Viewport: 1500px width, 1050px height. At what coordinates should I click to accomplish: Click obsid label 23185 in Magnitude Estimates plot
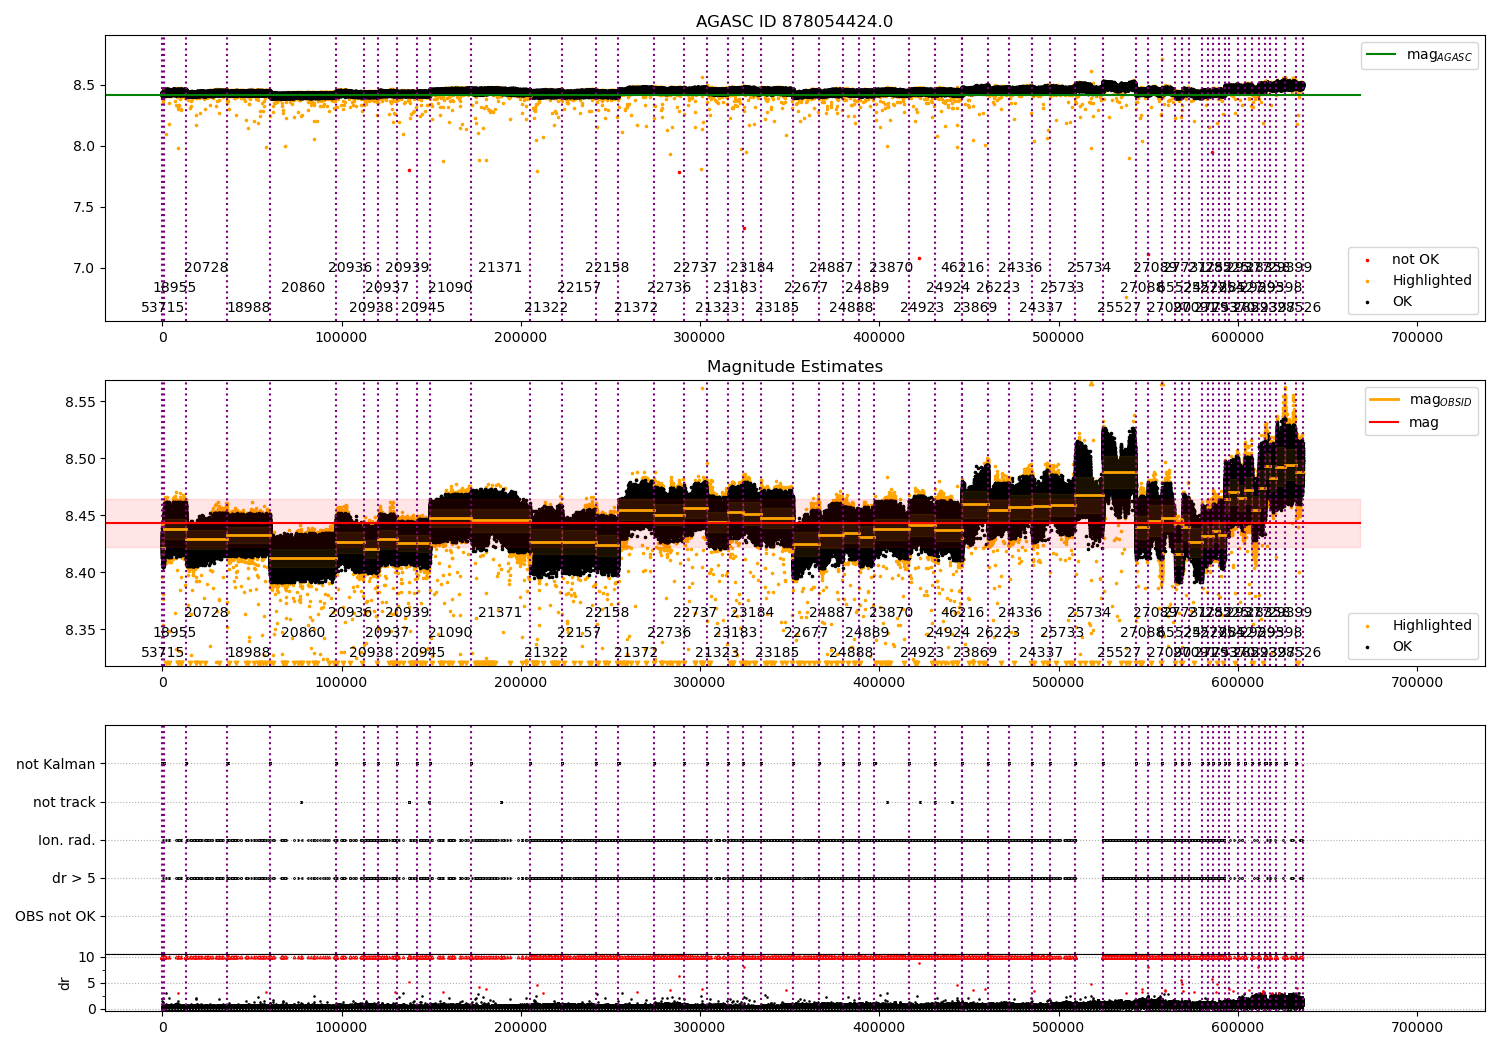(x=777, y=653)
